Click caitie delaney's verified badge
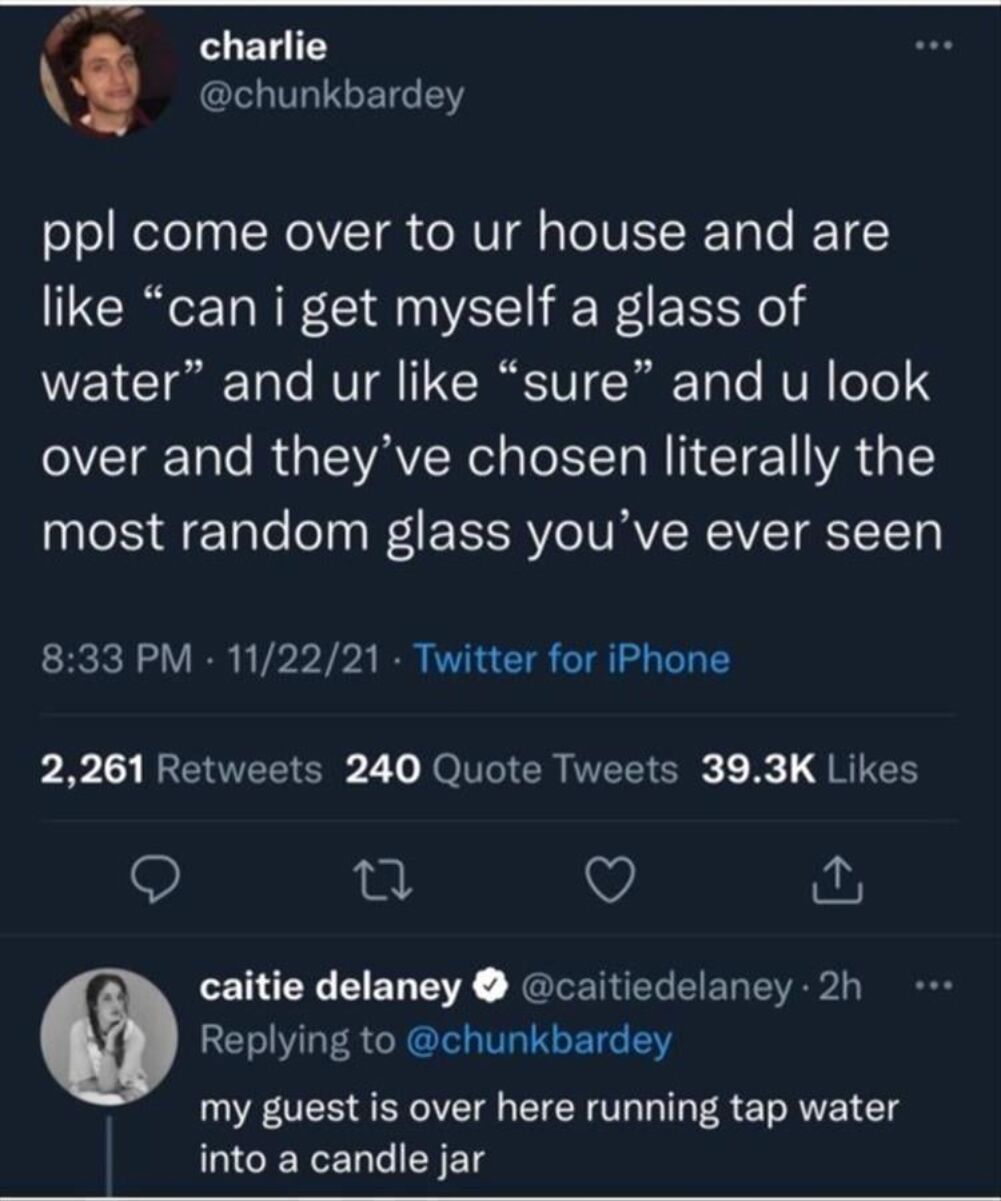The height and width of the screenshot is (1201, 1001). pos(489,983)
